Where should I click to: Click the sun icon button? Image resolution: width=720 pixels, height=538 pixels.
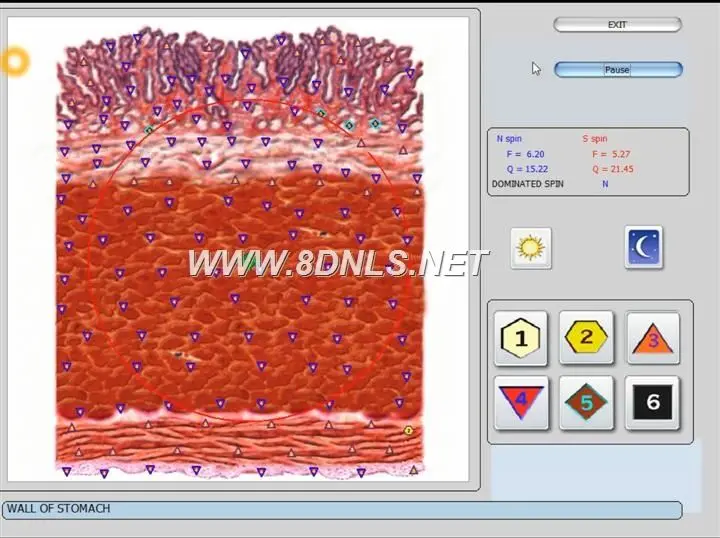531,248
